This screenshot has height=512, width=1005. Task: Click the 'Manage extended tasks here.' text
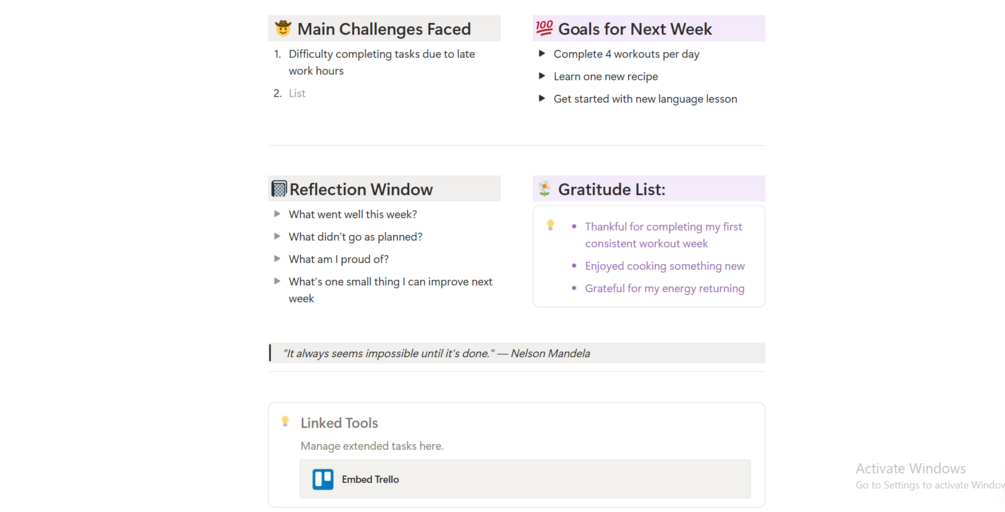point(372,446)
